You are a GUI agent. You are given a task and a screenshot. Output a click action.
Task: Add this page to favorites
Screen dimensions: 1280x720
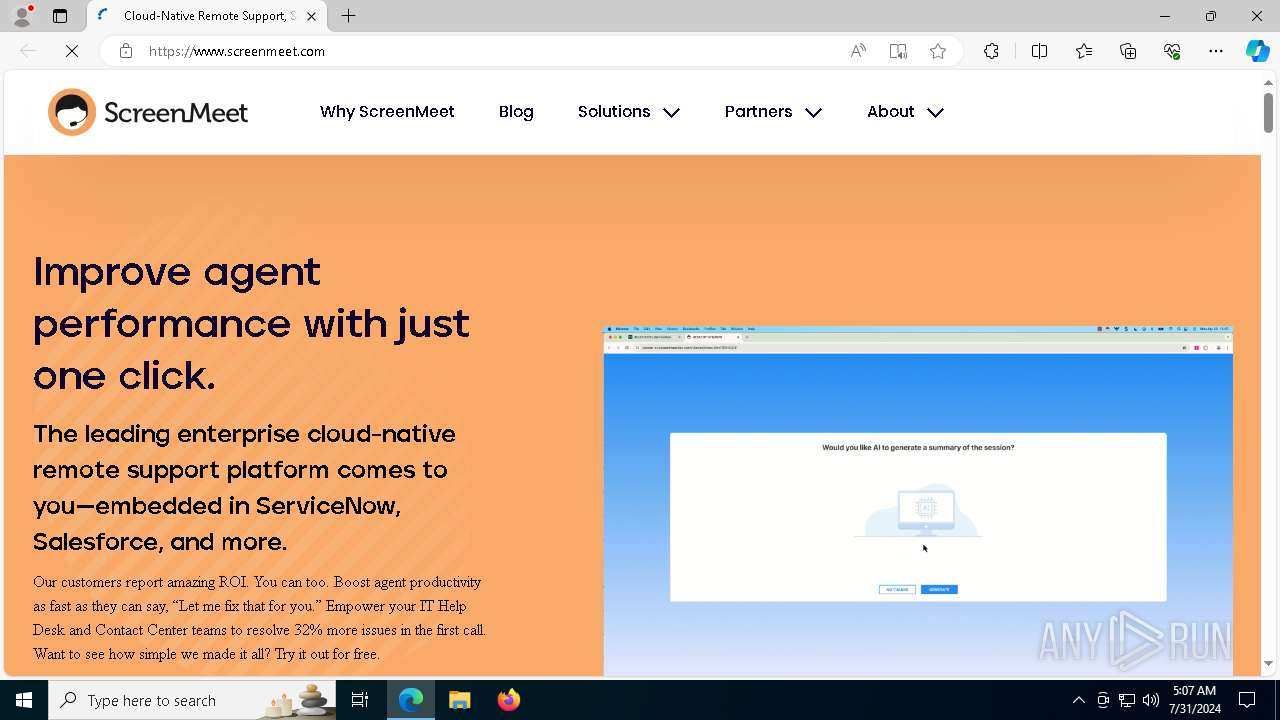point(938,51)
